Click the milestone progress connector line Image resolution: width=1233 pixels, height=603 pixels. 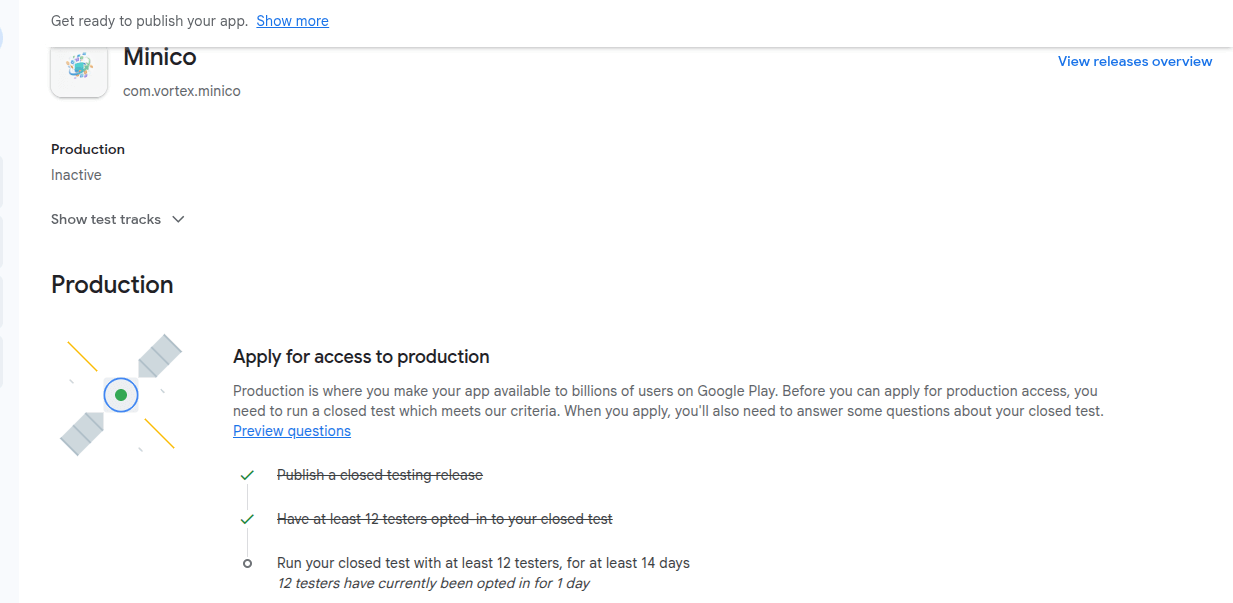tap(247, 497)
